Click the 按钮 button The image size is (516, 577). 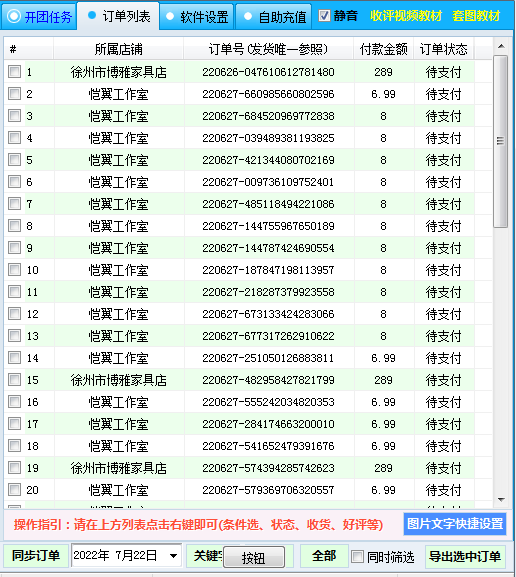[x=254, y=557]
